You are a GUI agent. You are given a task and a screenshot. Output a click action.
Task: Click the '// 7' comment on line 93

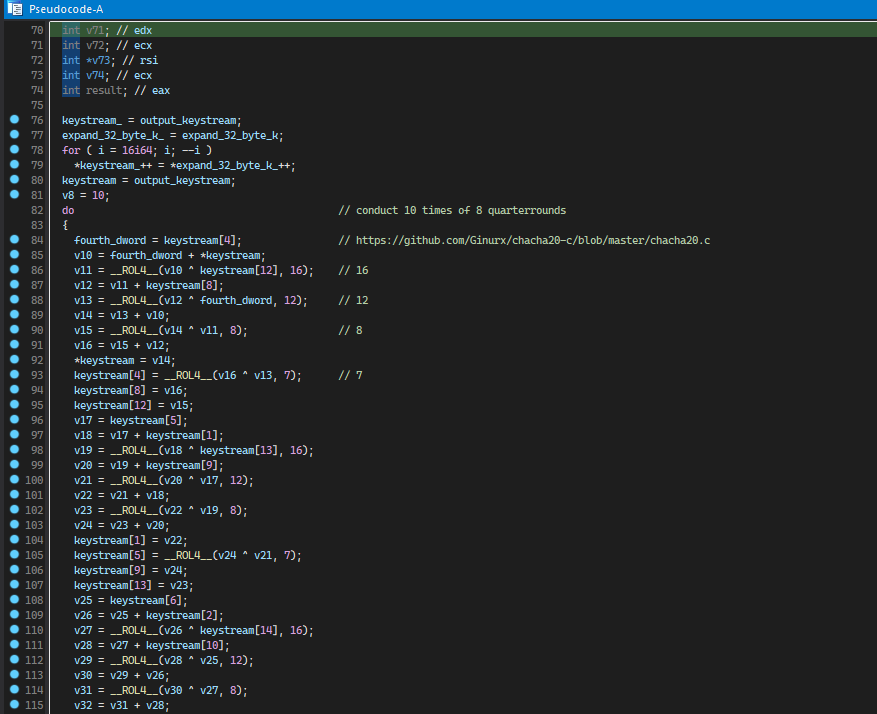[350, 375]
